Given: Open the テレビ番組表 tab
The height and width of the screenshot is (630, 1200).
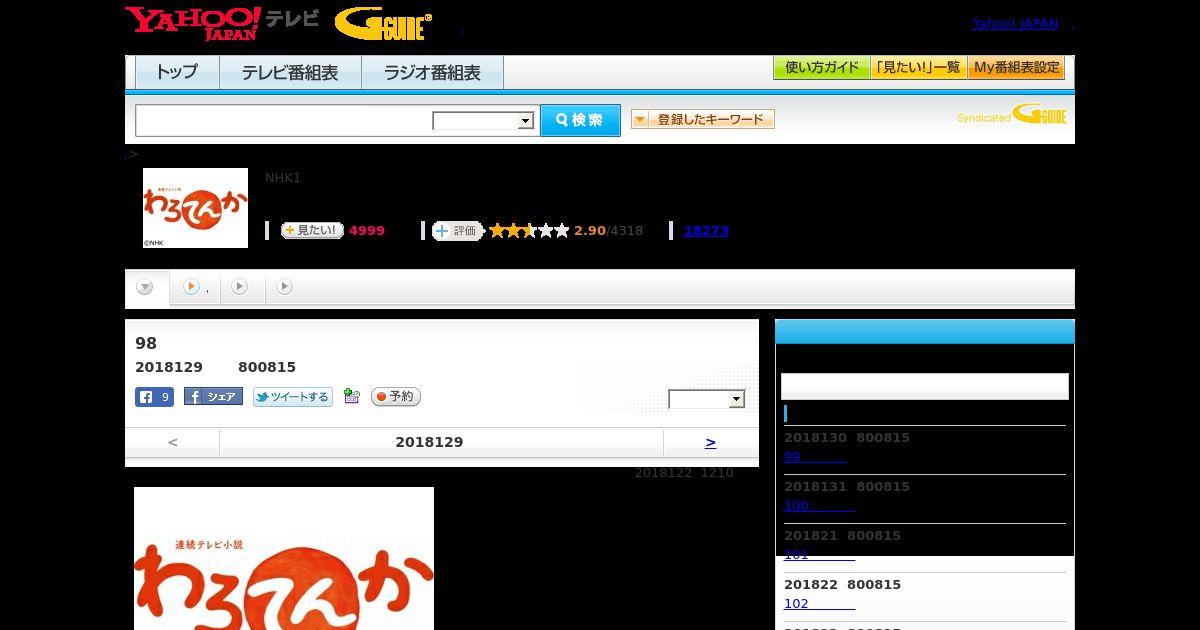Looking at the screenshot, I should (290, 73).
